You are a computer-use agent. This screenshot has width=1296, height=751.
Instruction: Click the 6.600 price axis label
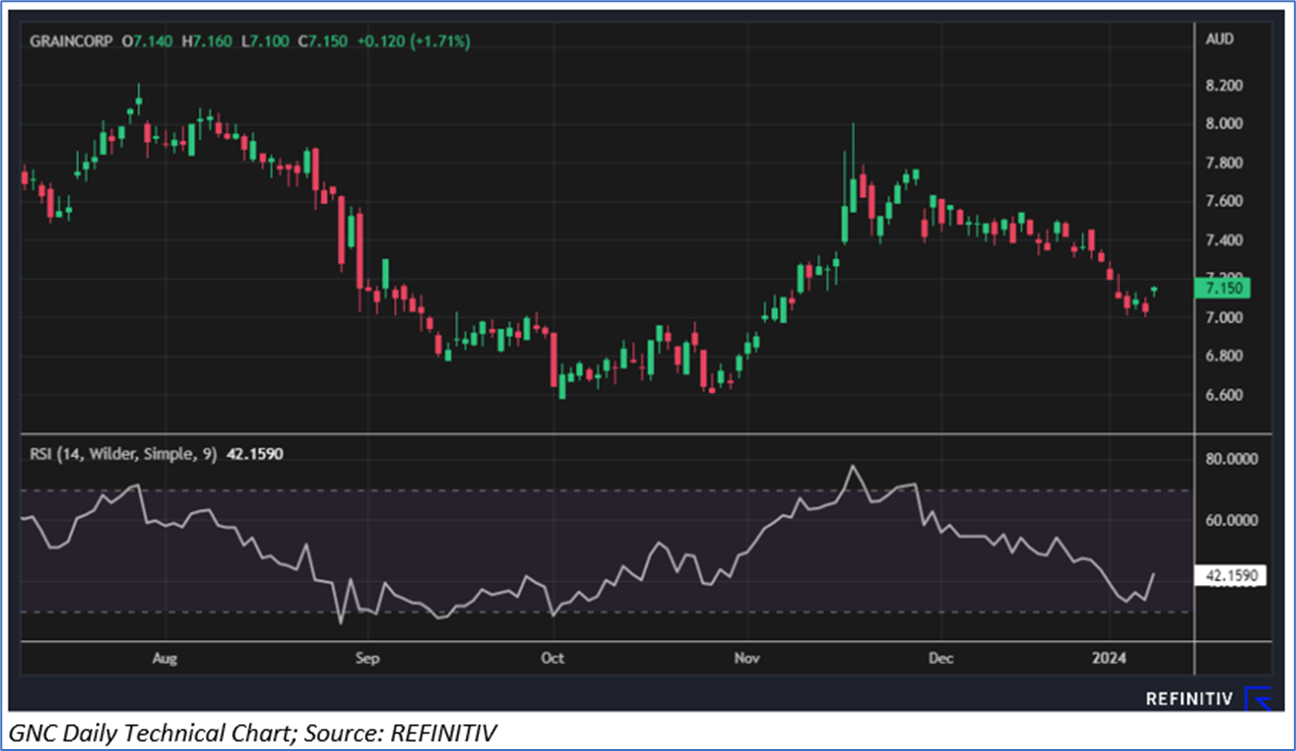tap(1223, 396)
